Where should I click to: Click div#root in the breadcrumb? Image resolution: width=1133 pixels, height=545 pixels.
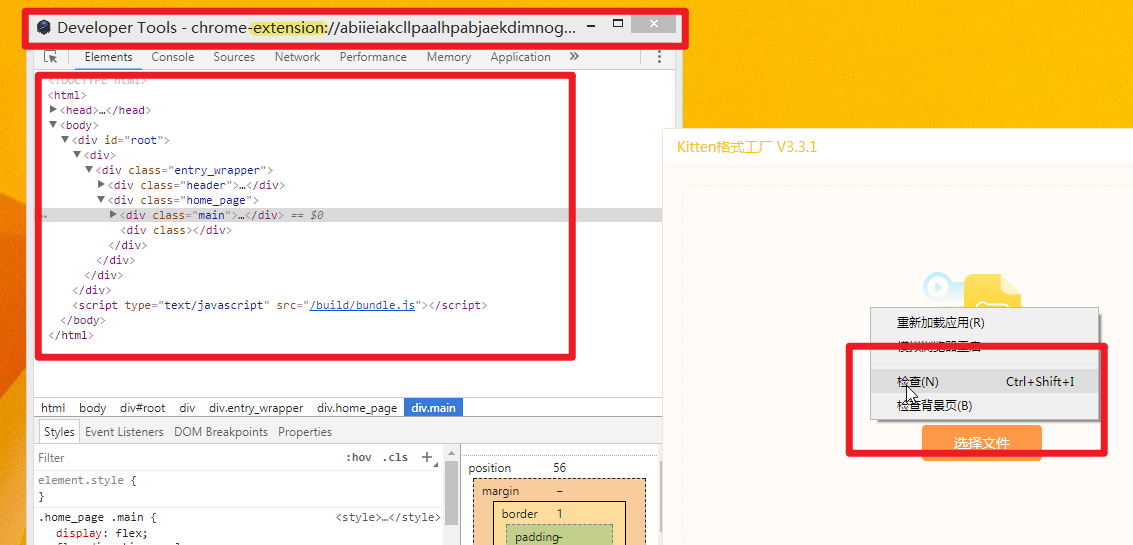tap(142, 408)
